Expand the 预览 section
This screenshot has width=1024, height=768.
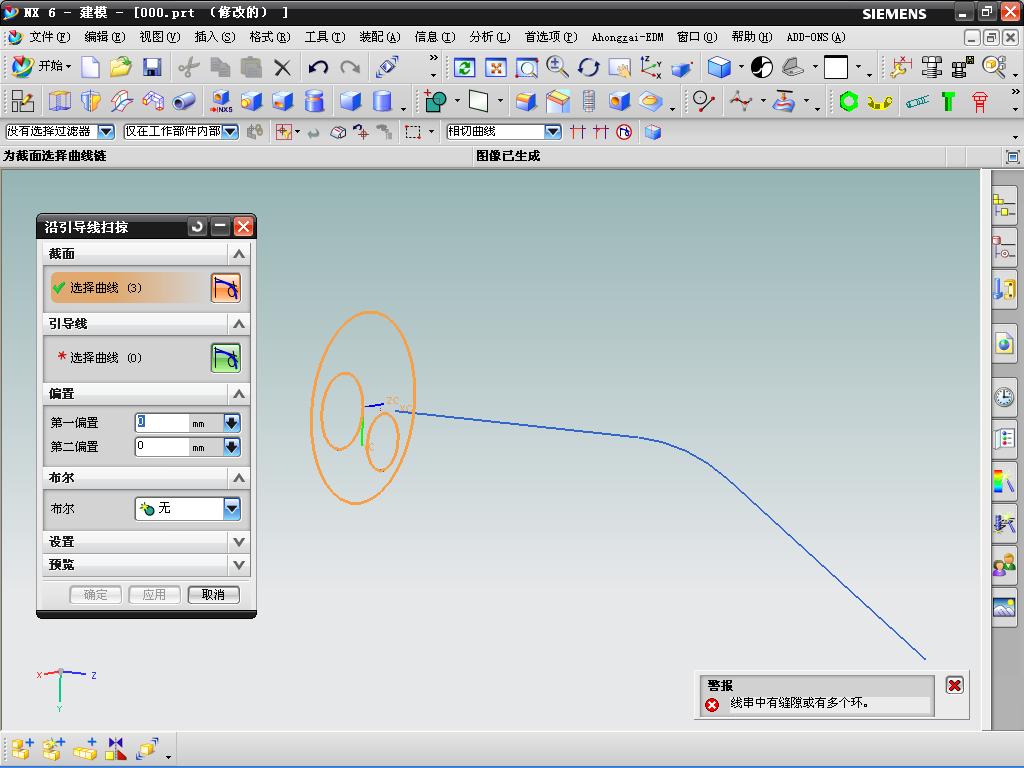click(x=239, y=565)
